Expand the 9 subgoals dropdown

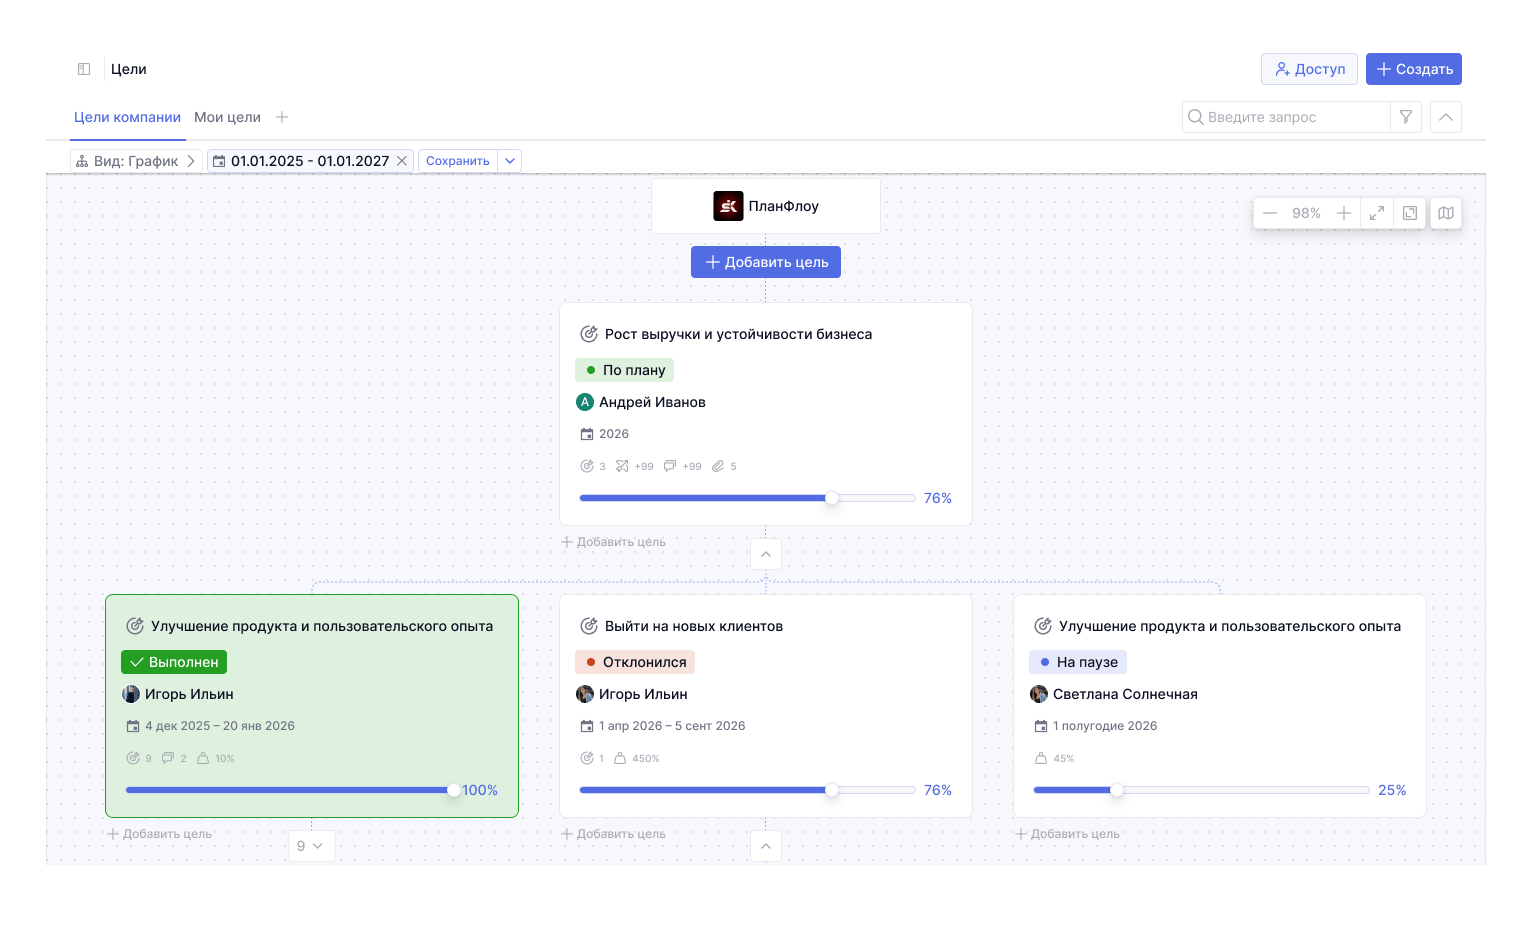311,846
